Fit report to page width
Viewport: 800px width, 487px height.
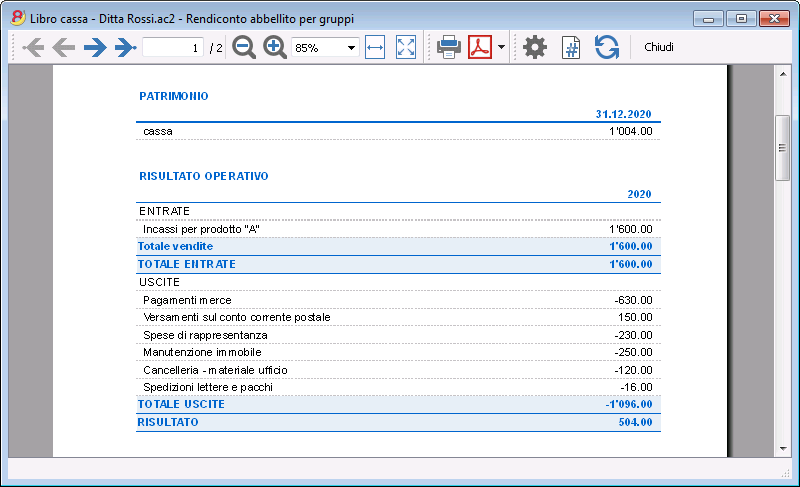(x=375, y=47)
